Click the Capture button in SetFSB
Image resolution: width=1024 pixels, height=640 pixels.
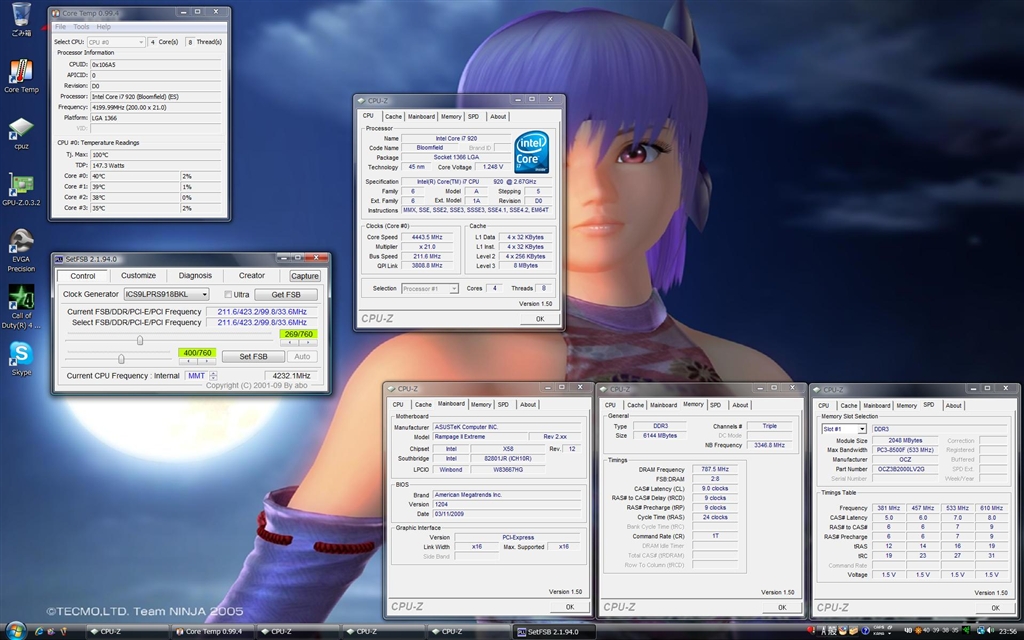click(305, 276)
